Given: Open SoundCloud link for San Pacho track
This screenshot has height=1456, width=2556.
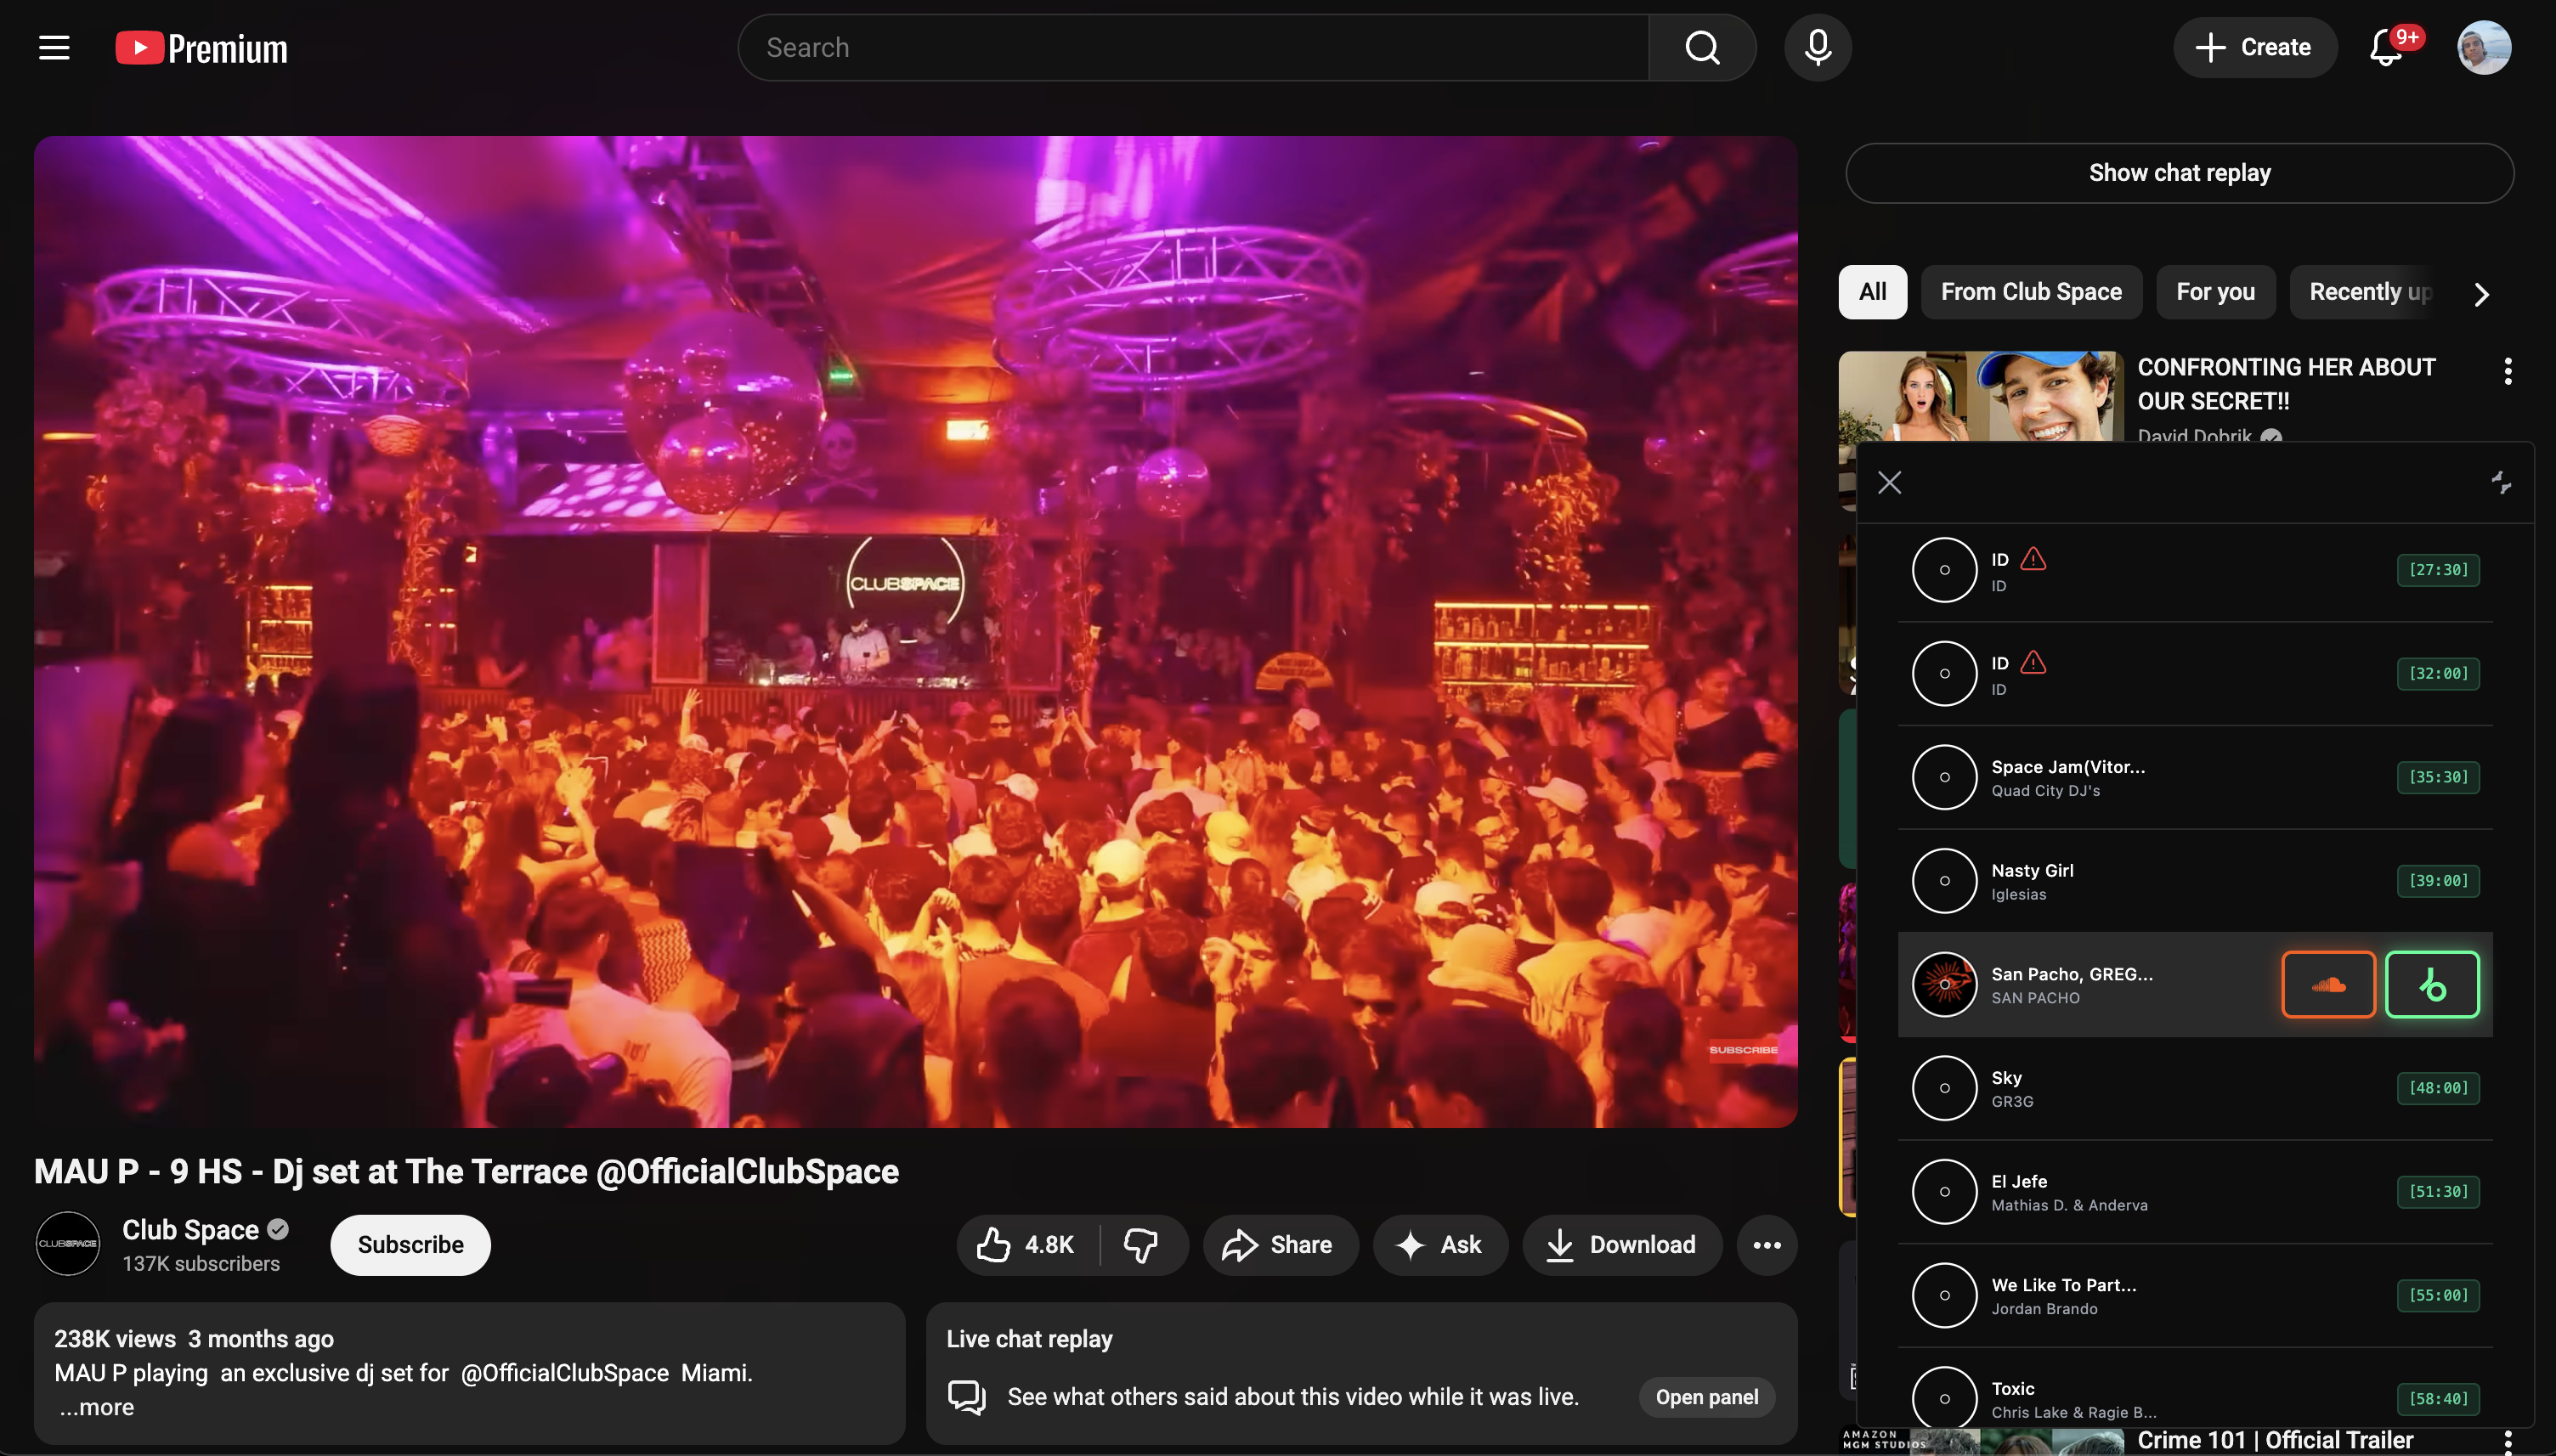Looking at the screenshot, I should (2328, 985).
